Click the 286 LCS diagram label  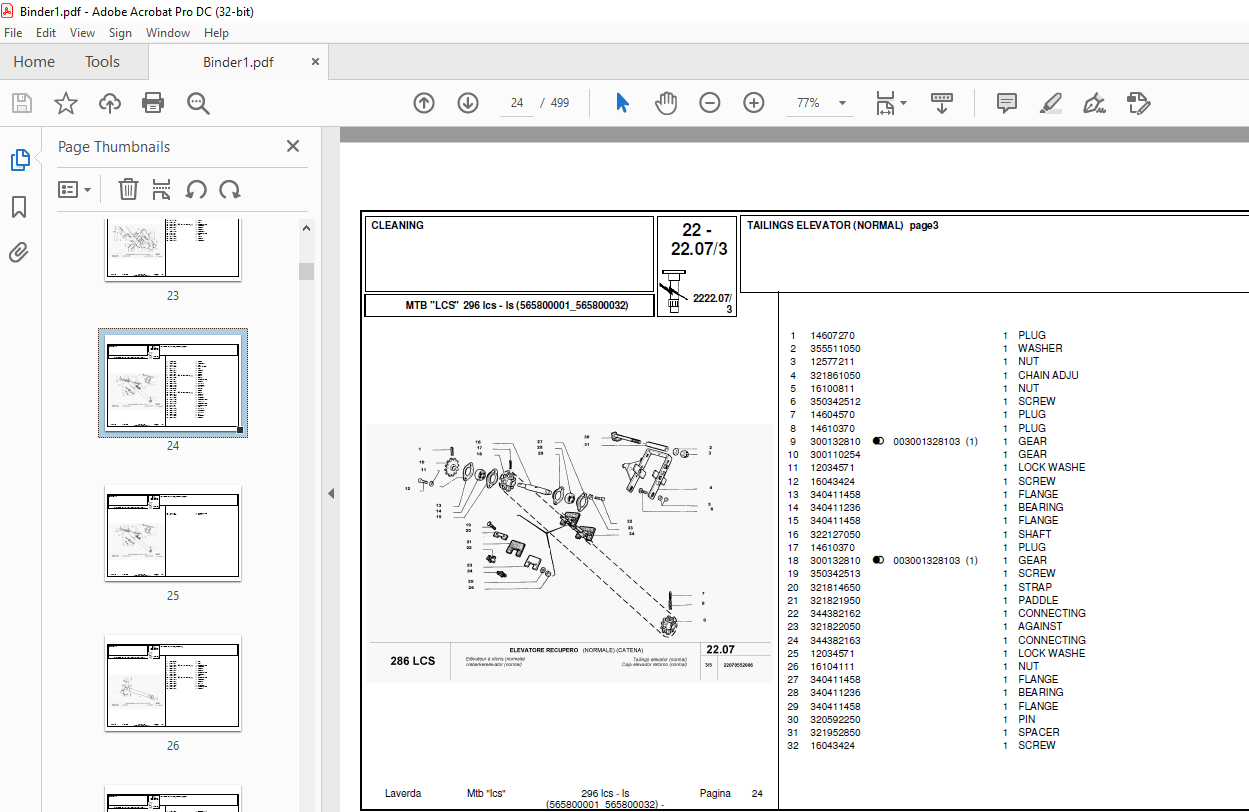click(x=412, y=661)
